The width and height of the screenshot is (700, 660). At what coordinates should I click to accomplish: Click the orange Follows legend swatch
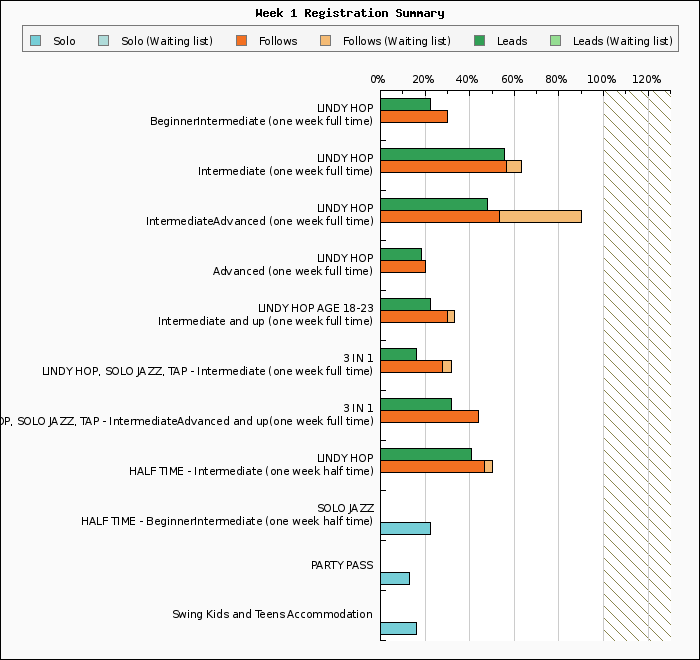pos(242,41)
